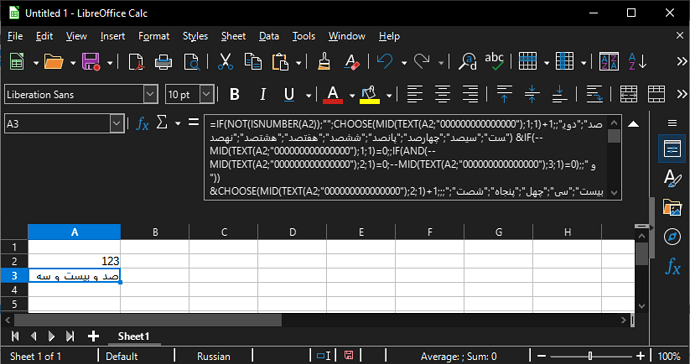Expand the Liberation Sans font name dropdown
Image resolution: width=690 pixels, height=364 pixels.
point(150,94)
